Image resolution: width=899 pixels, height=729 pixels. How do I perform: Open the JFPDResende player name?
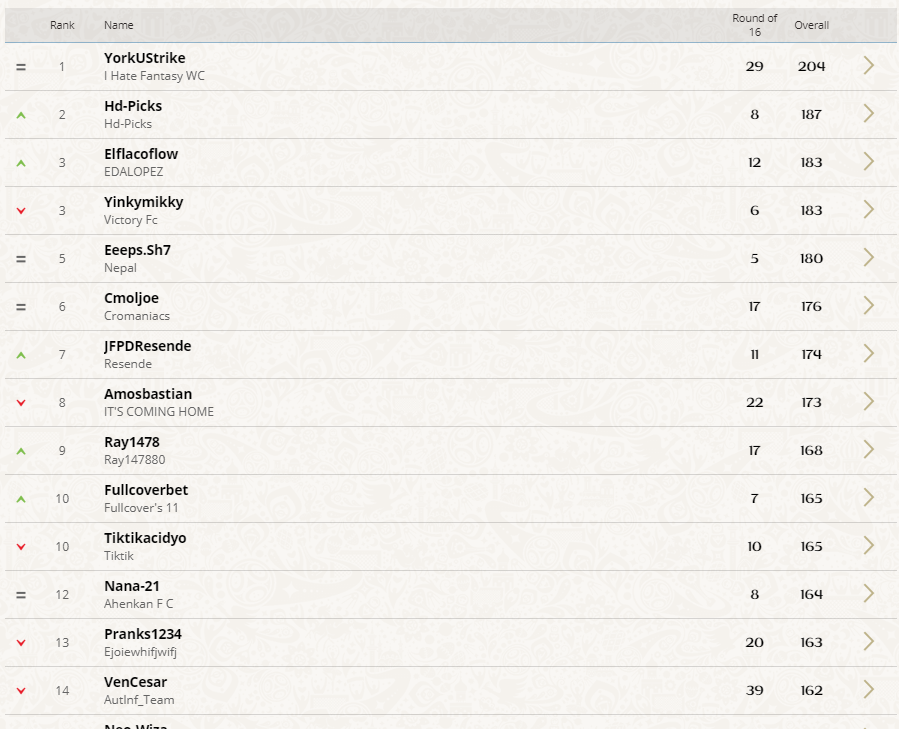(x=147, y=346)
